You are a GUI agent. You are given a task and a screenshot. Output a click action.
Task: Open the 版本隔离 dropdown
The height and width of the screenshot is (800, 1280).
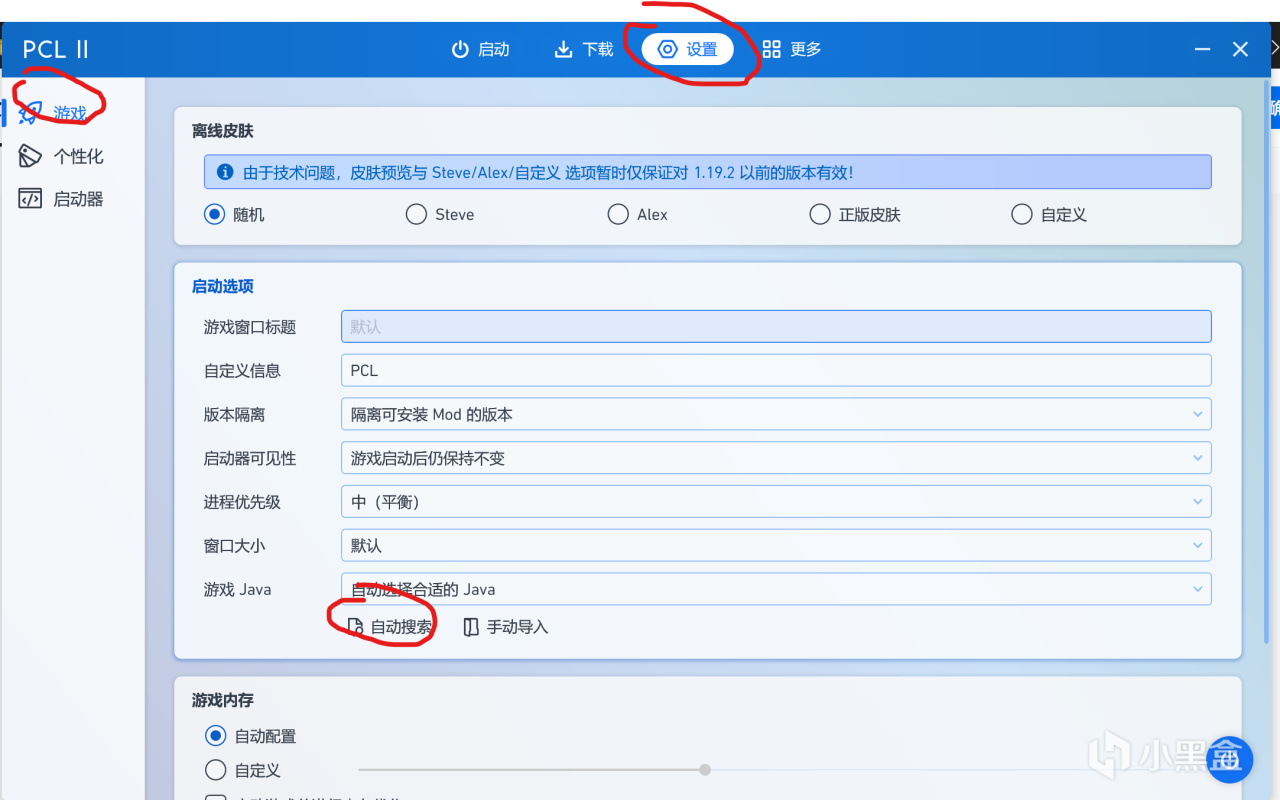[x=776, y=414]
